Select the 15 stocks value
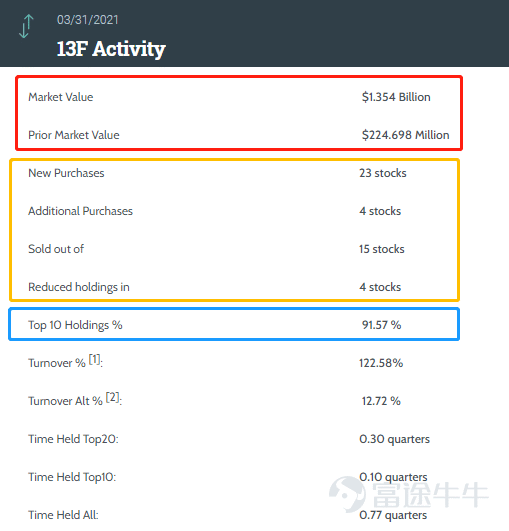Viewport: 509px width, 531px height. [x=382, y=249]
